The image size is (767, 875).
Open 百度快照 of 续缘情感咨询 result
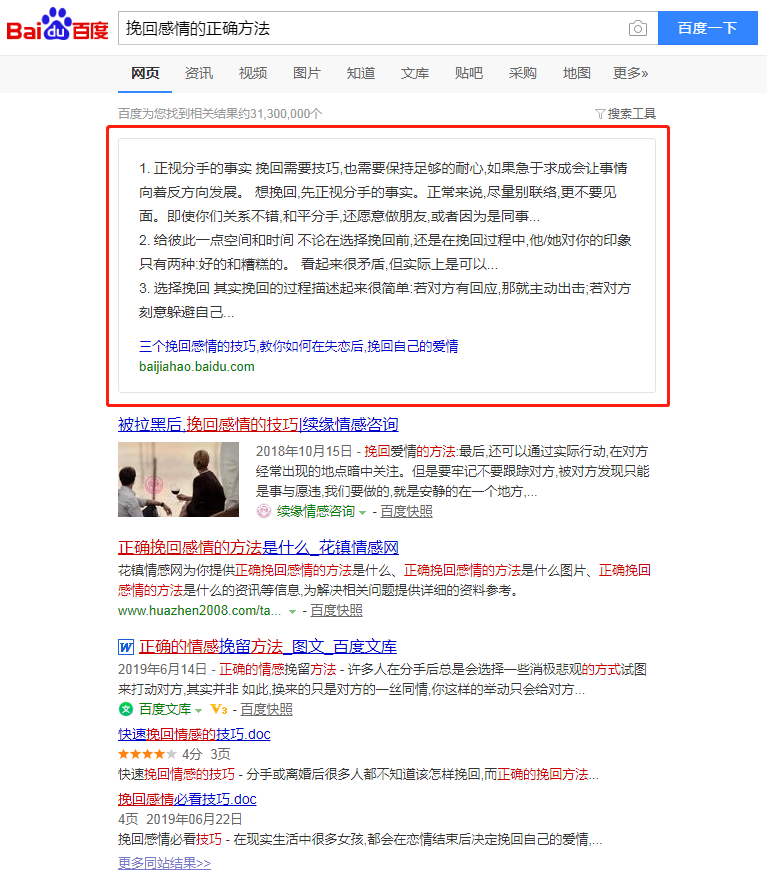pos(406,511)
